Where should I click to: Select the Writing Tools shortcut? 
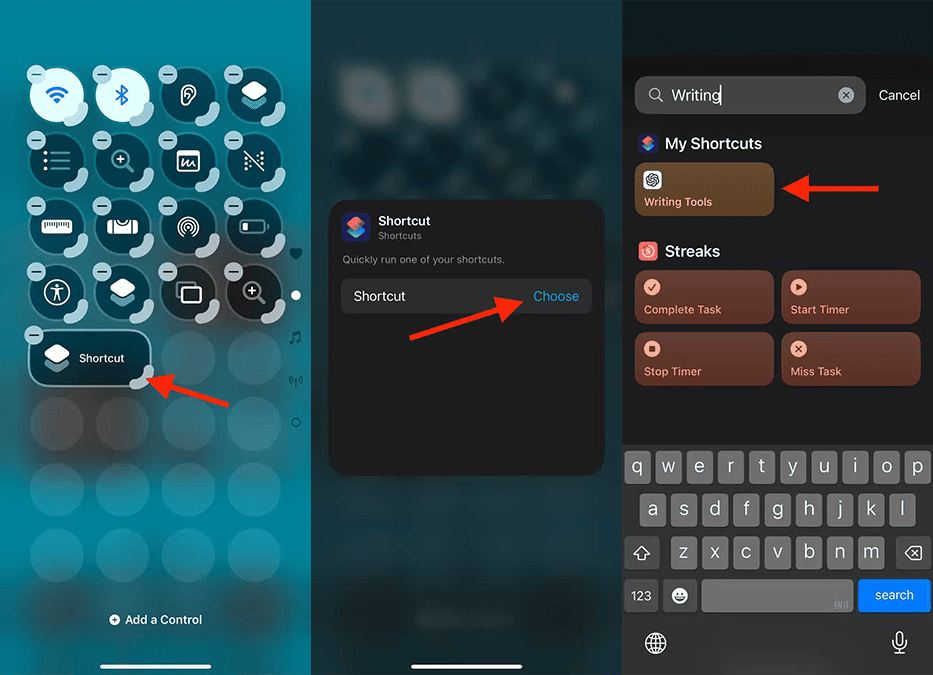click(705, 189)
